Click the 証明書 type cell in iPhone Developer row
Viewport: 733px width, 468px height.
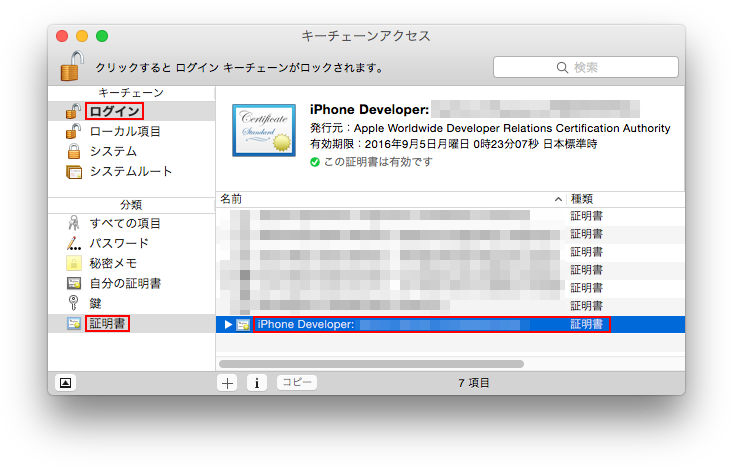[587, 324]
